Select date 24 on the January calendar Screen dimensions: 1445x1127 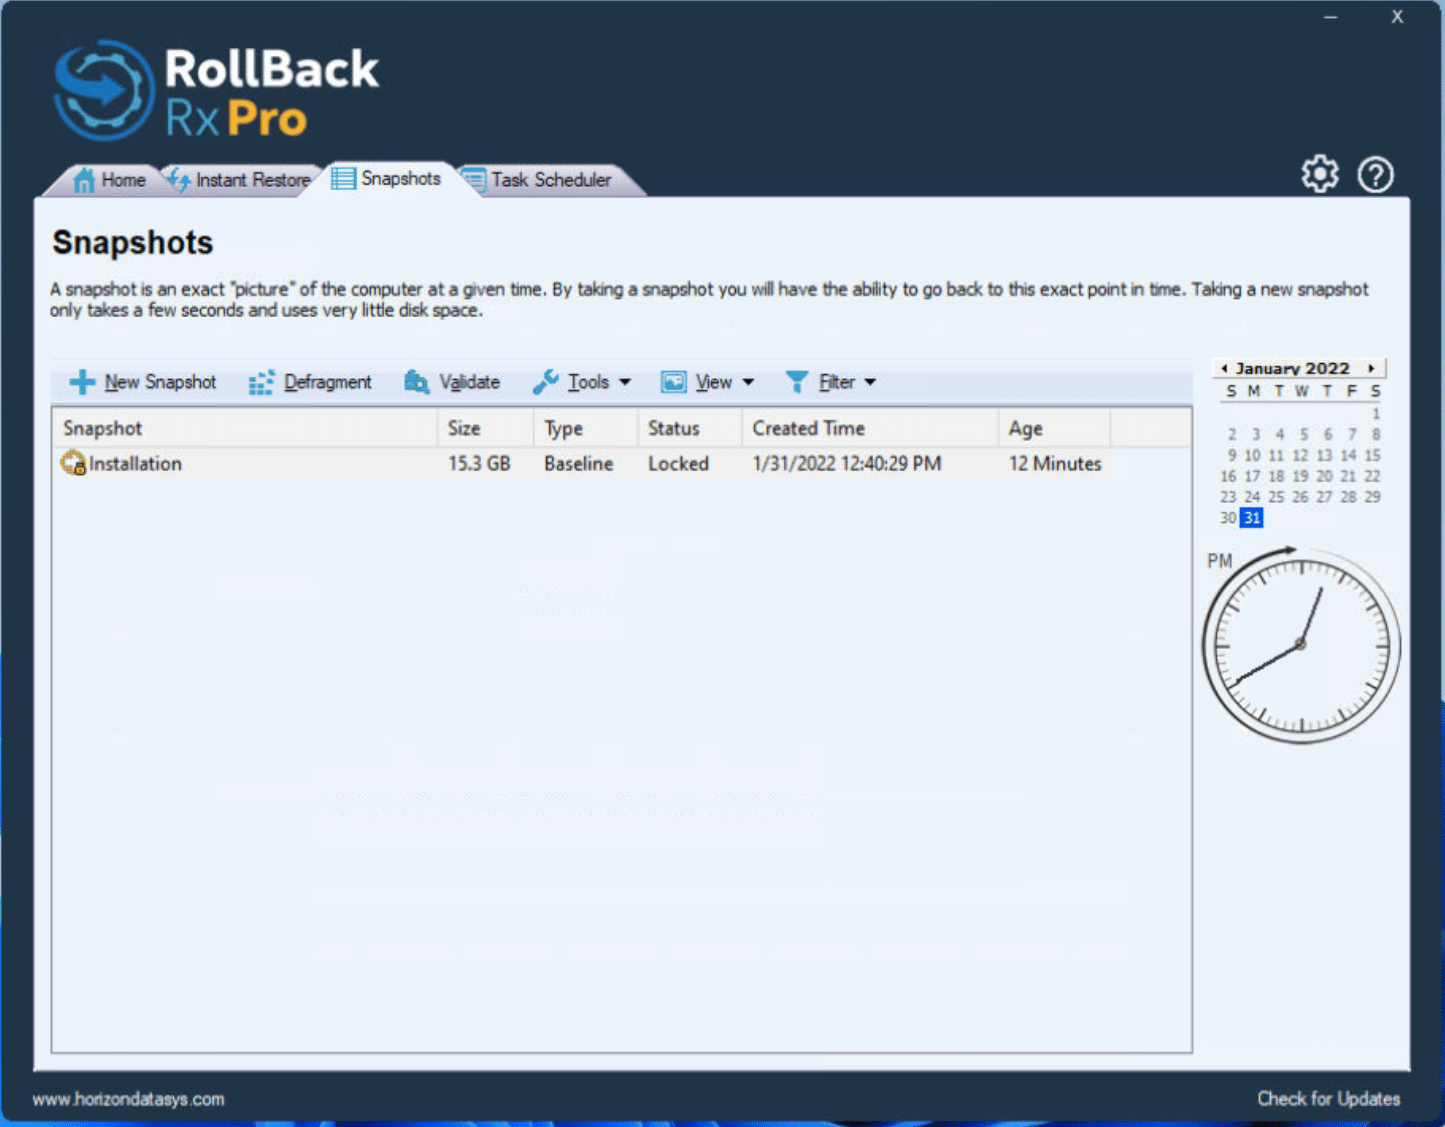click(1252, 496)
